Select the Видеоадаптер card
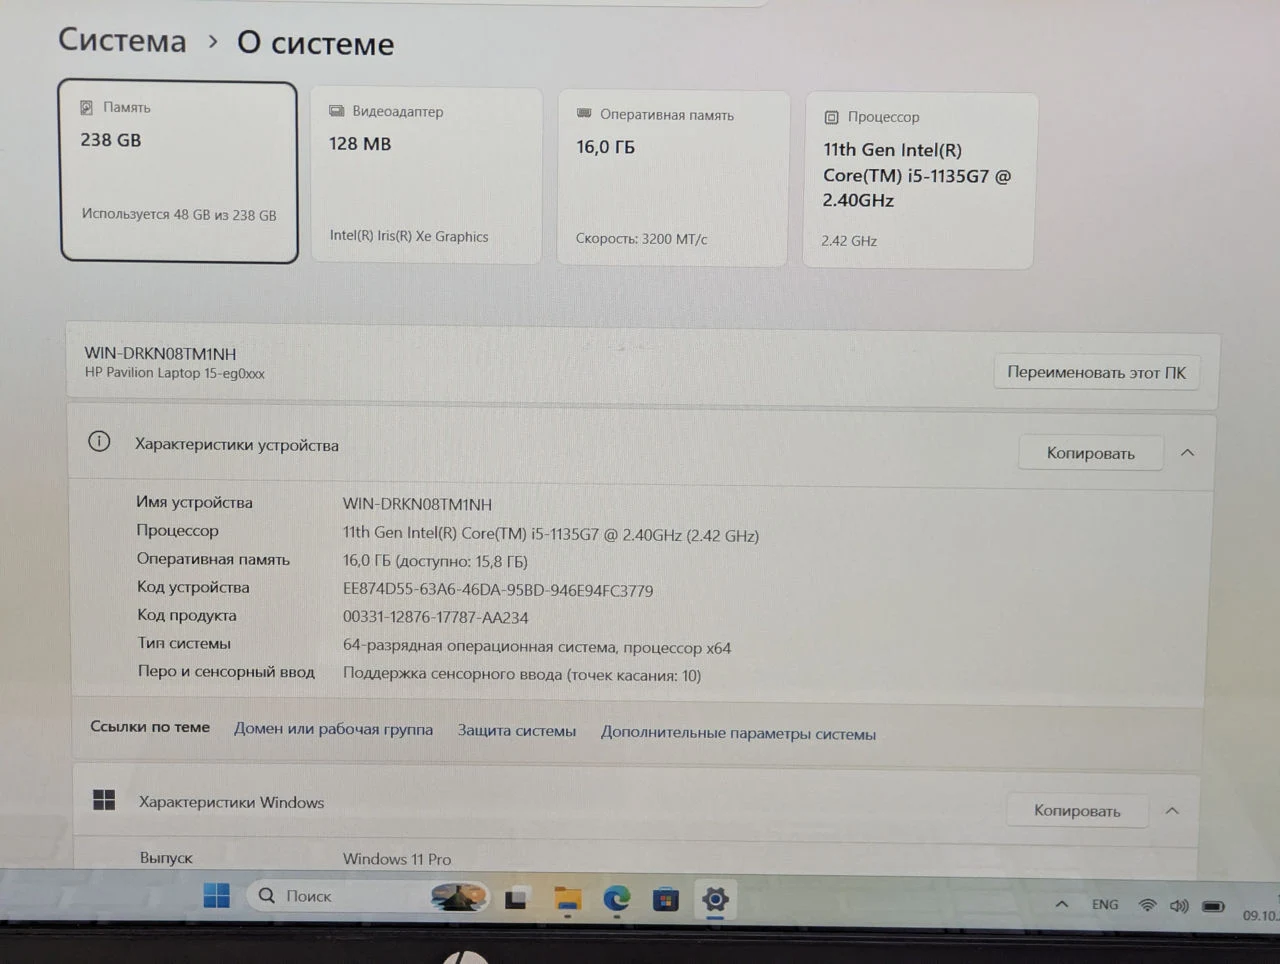The height and width of the screenshot is (964, 1280). 427,176
